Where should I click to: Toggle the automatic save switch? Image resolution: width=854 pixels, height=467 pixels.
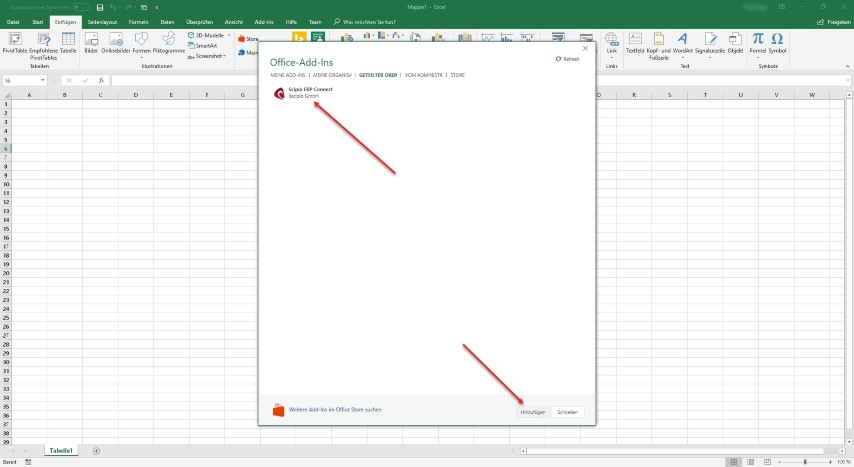82,7
